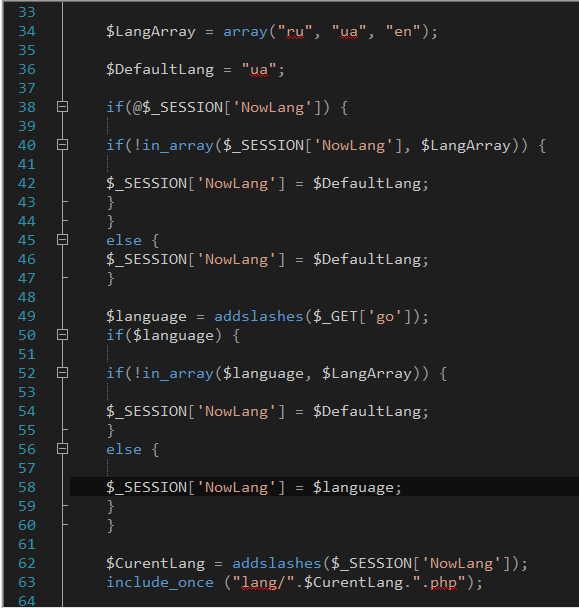
Task: Click line number 34
Action: [27, 31]
